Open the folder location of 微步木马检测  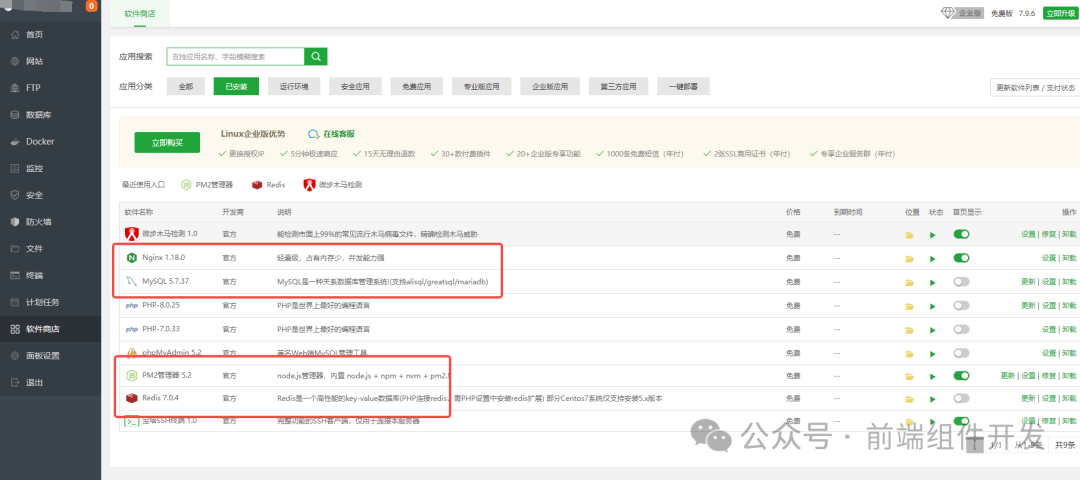point(909,236)
